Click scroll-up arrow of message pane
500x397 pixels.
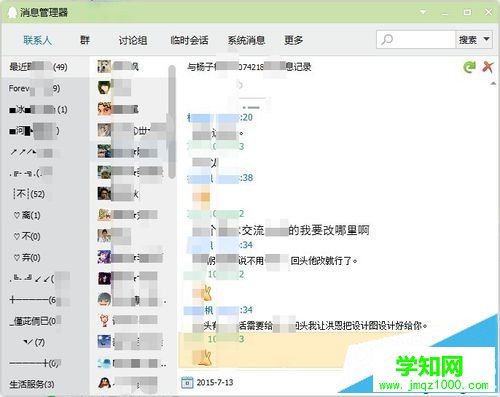point(493,83)
